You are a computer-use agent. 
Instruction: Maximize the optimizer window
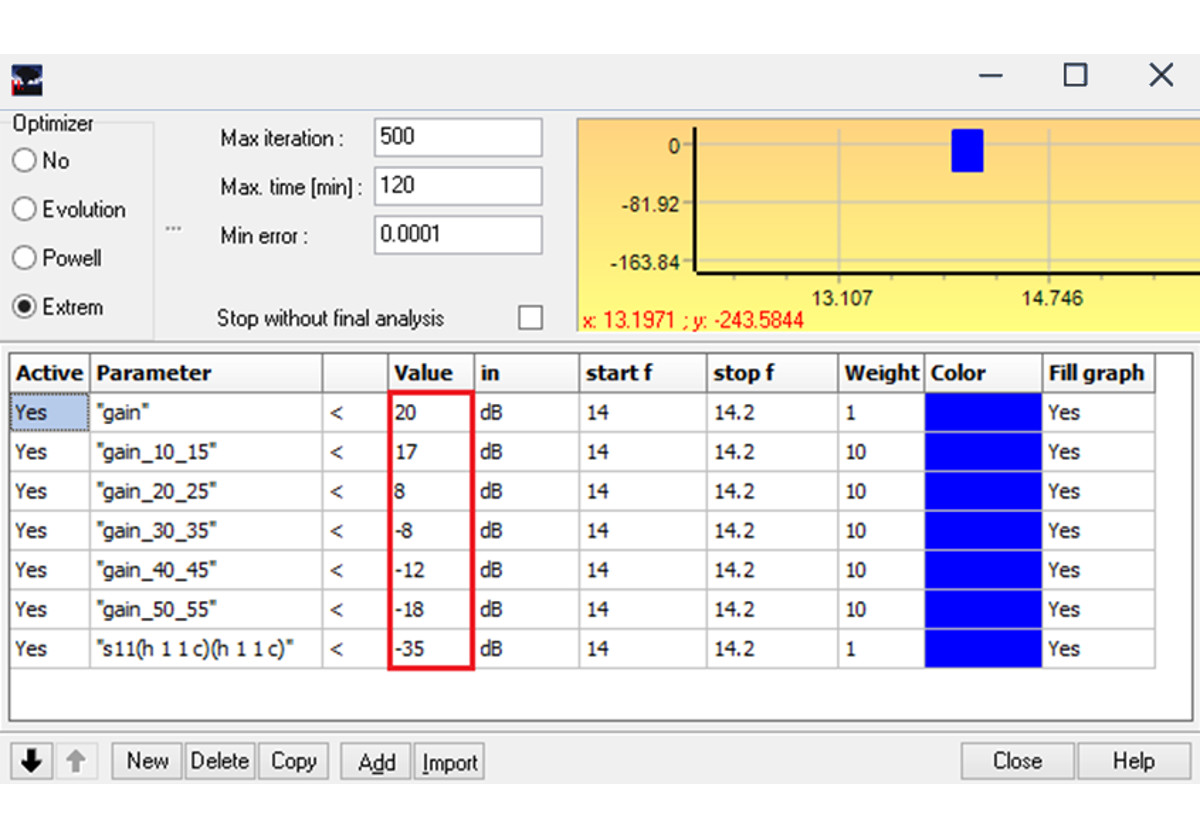[x=1075, y=75]
